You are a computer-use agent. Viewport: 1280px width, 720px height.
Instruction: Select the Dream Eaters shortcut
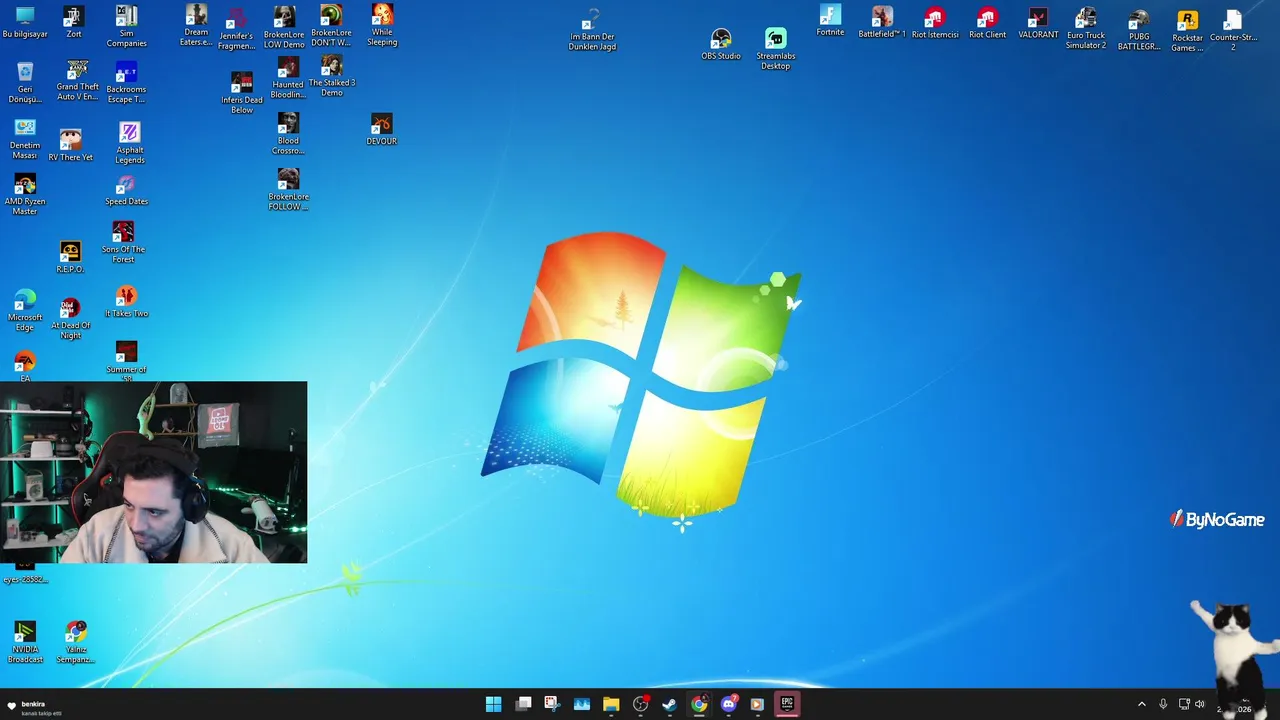click(196, 25)
